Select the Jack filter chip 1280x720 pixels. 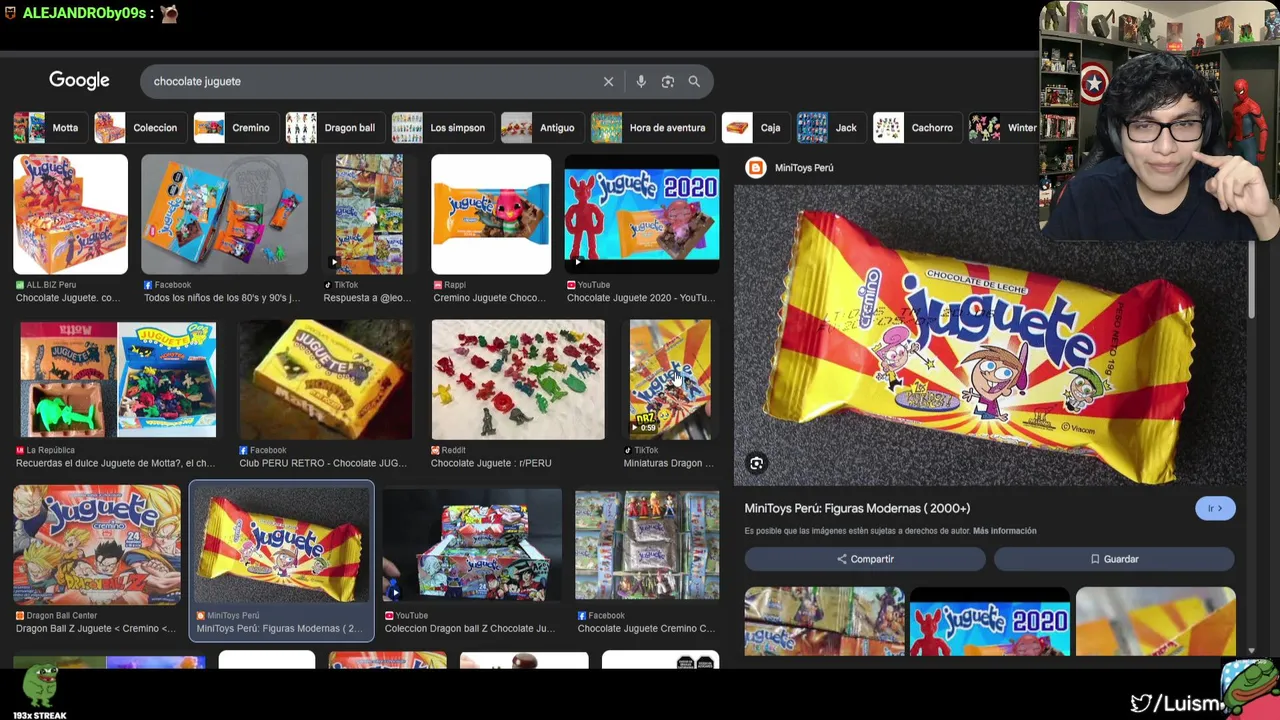[829, 128]
